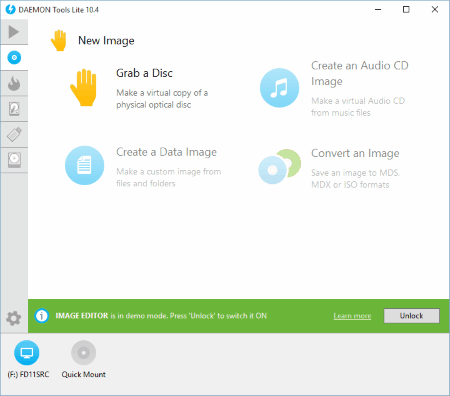450x396 pixels.
Task: Click the IMAGE EDITOR demo mode message
Action: [161, 316]
